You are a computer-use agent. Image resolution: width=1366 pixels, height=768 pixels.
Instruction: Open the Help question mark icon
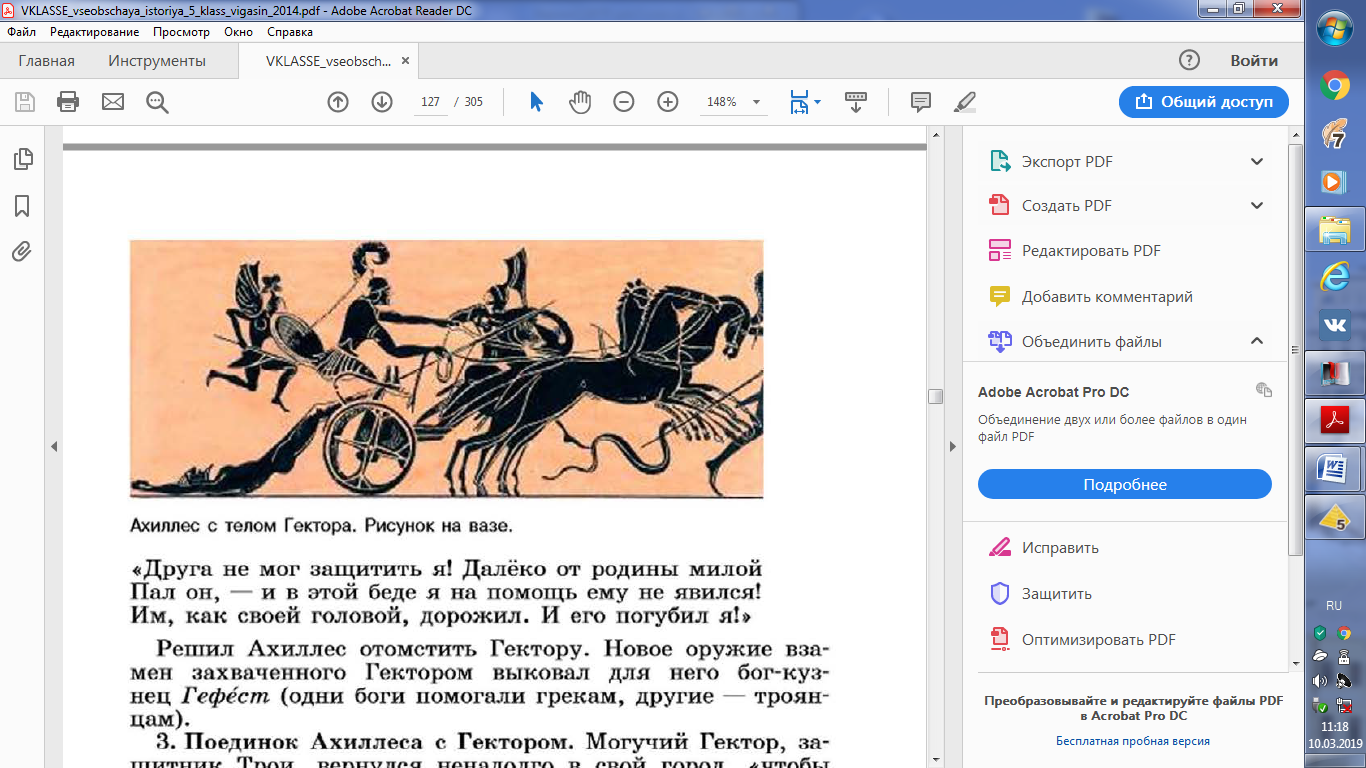[x=1189, y=60]
